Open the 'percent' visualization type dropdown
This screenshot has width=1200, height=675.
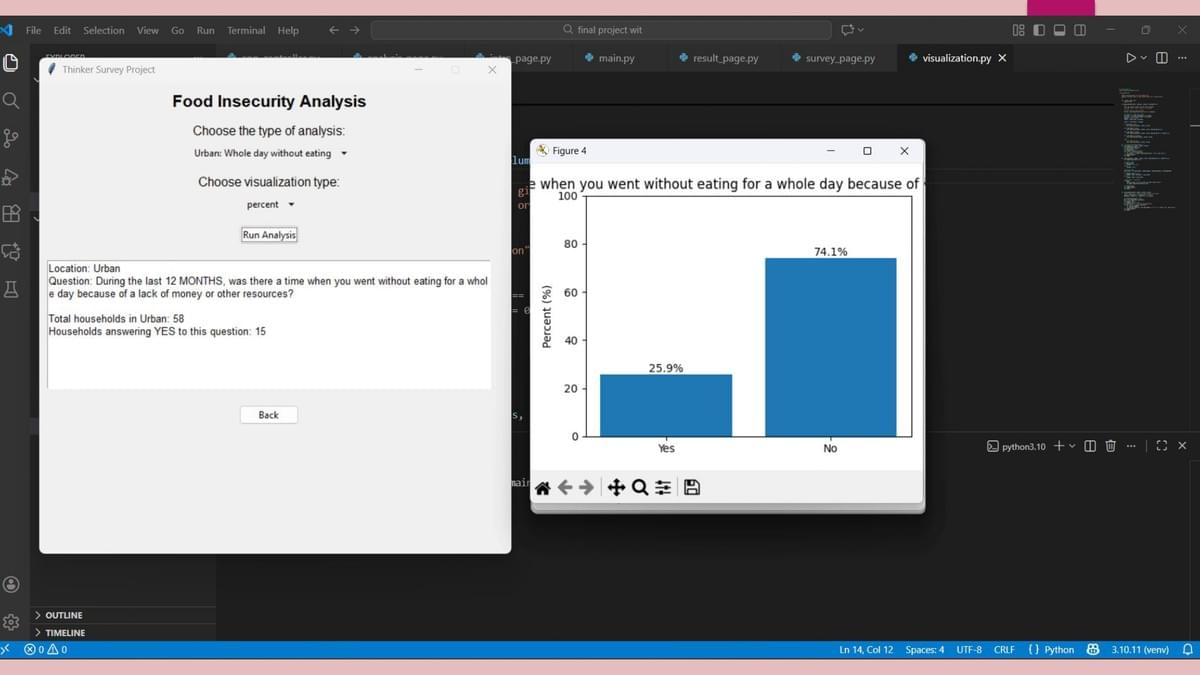(x=270, y=205)
